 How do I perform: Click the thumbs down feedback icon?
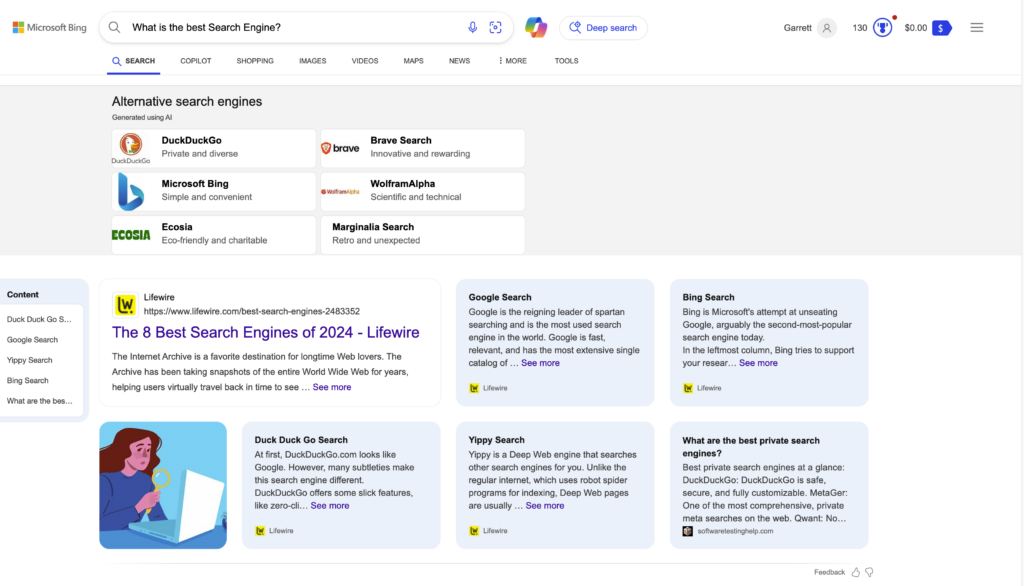(869, 572)
